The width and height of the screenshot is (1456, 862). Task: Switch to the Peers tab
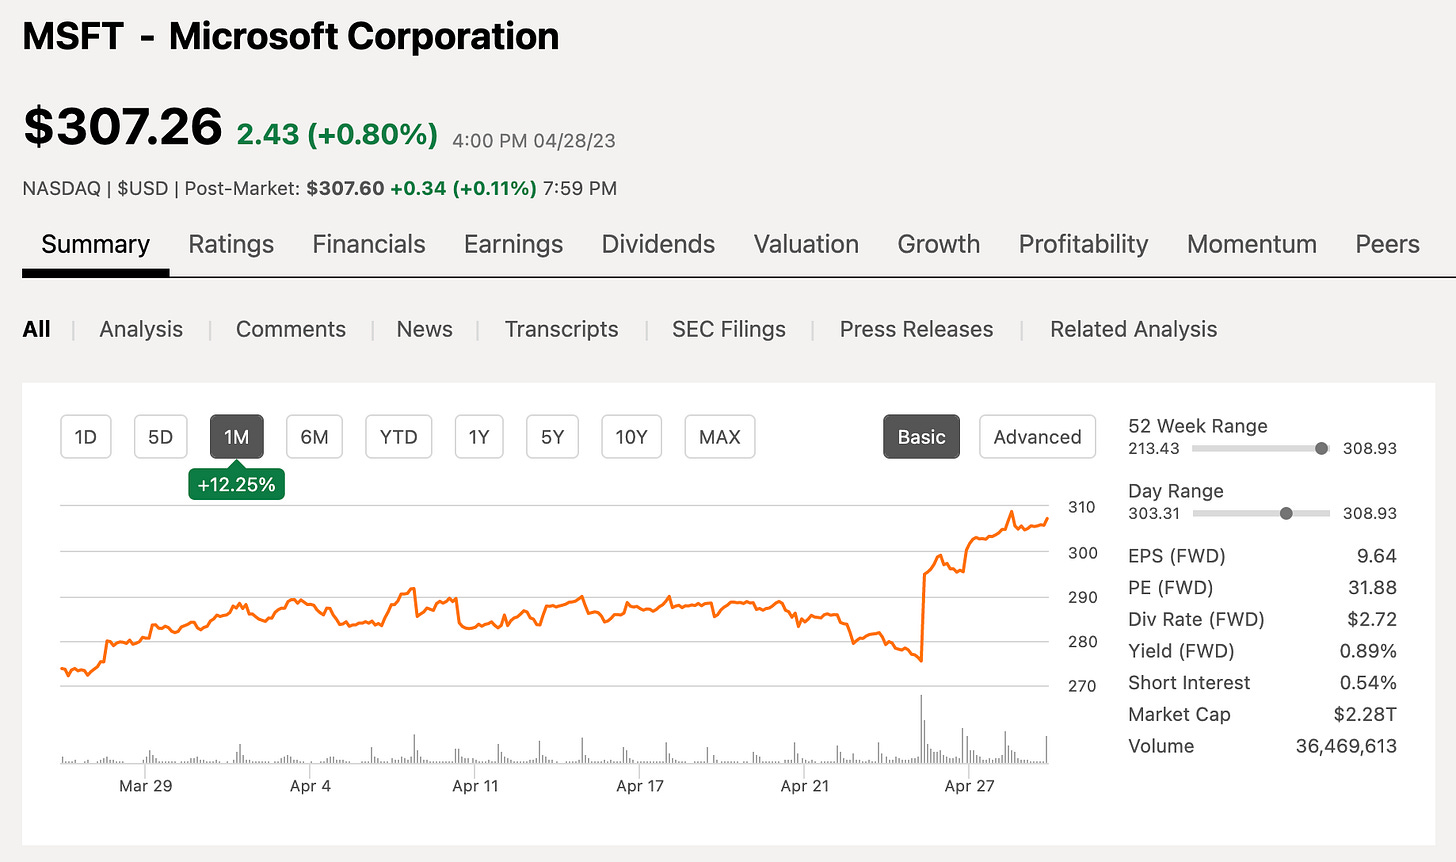(x=1387, y=244)
